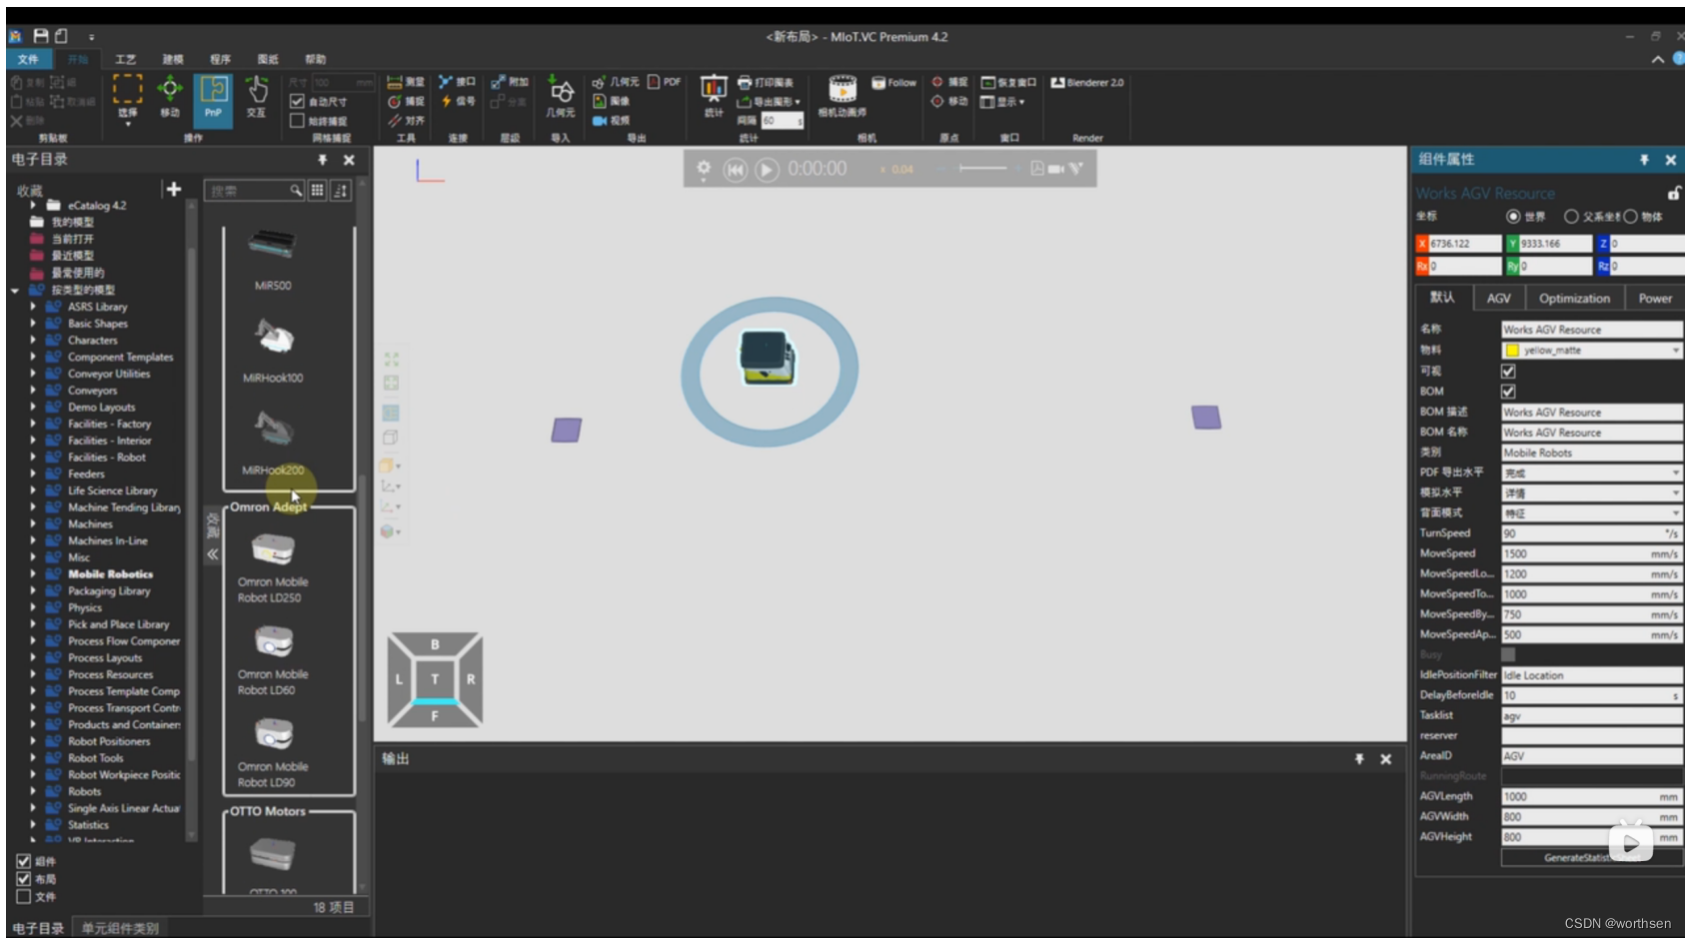This screenshot has height=939, width=1687.
Task: Expand the eCatalog 4.2 tree node
Action: pos(33,205)
